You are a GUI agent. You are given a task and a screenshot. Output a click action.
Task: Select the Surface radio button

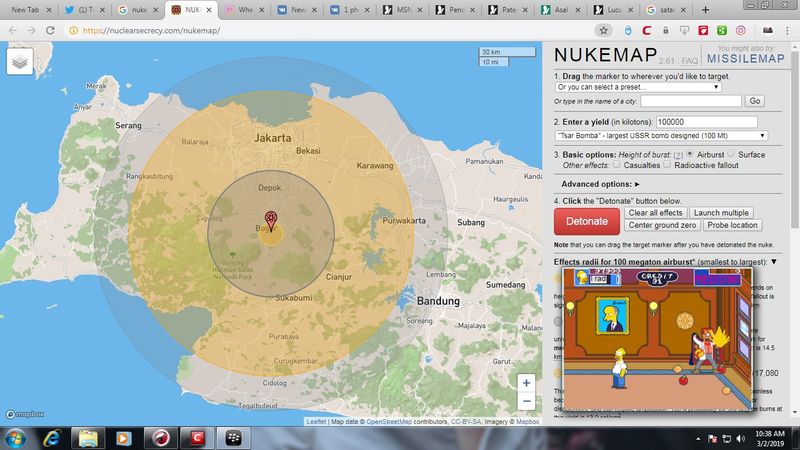point(731,154)
